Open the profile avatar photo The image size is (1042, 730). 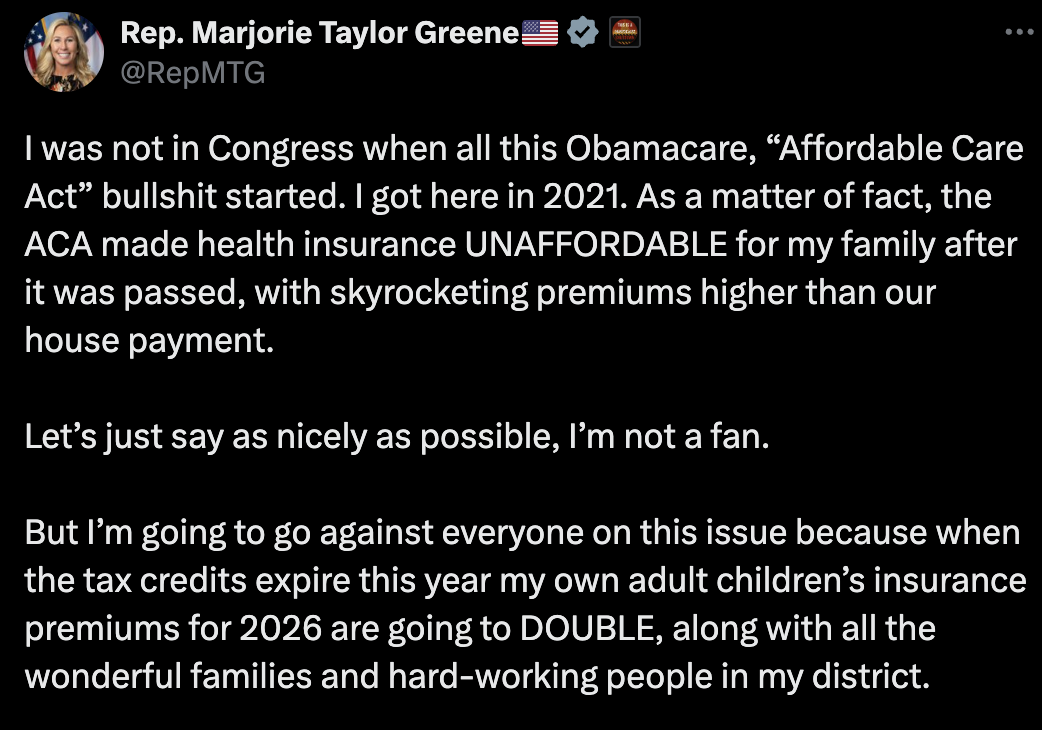(64, 52)
